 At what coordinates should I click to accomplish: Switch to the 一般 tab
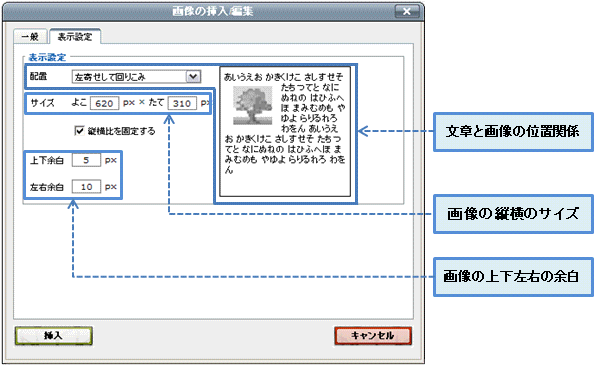30,37
